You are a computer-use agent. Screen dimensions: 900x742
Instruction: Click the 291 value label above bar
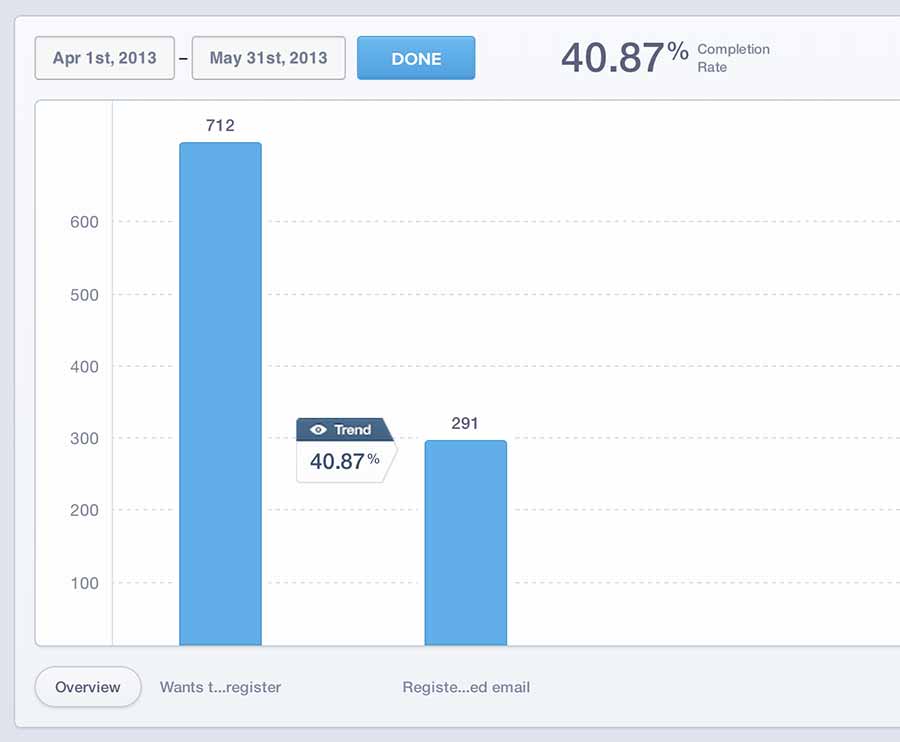tap(465, 423)
